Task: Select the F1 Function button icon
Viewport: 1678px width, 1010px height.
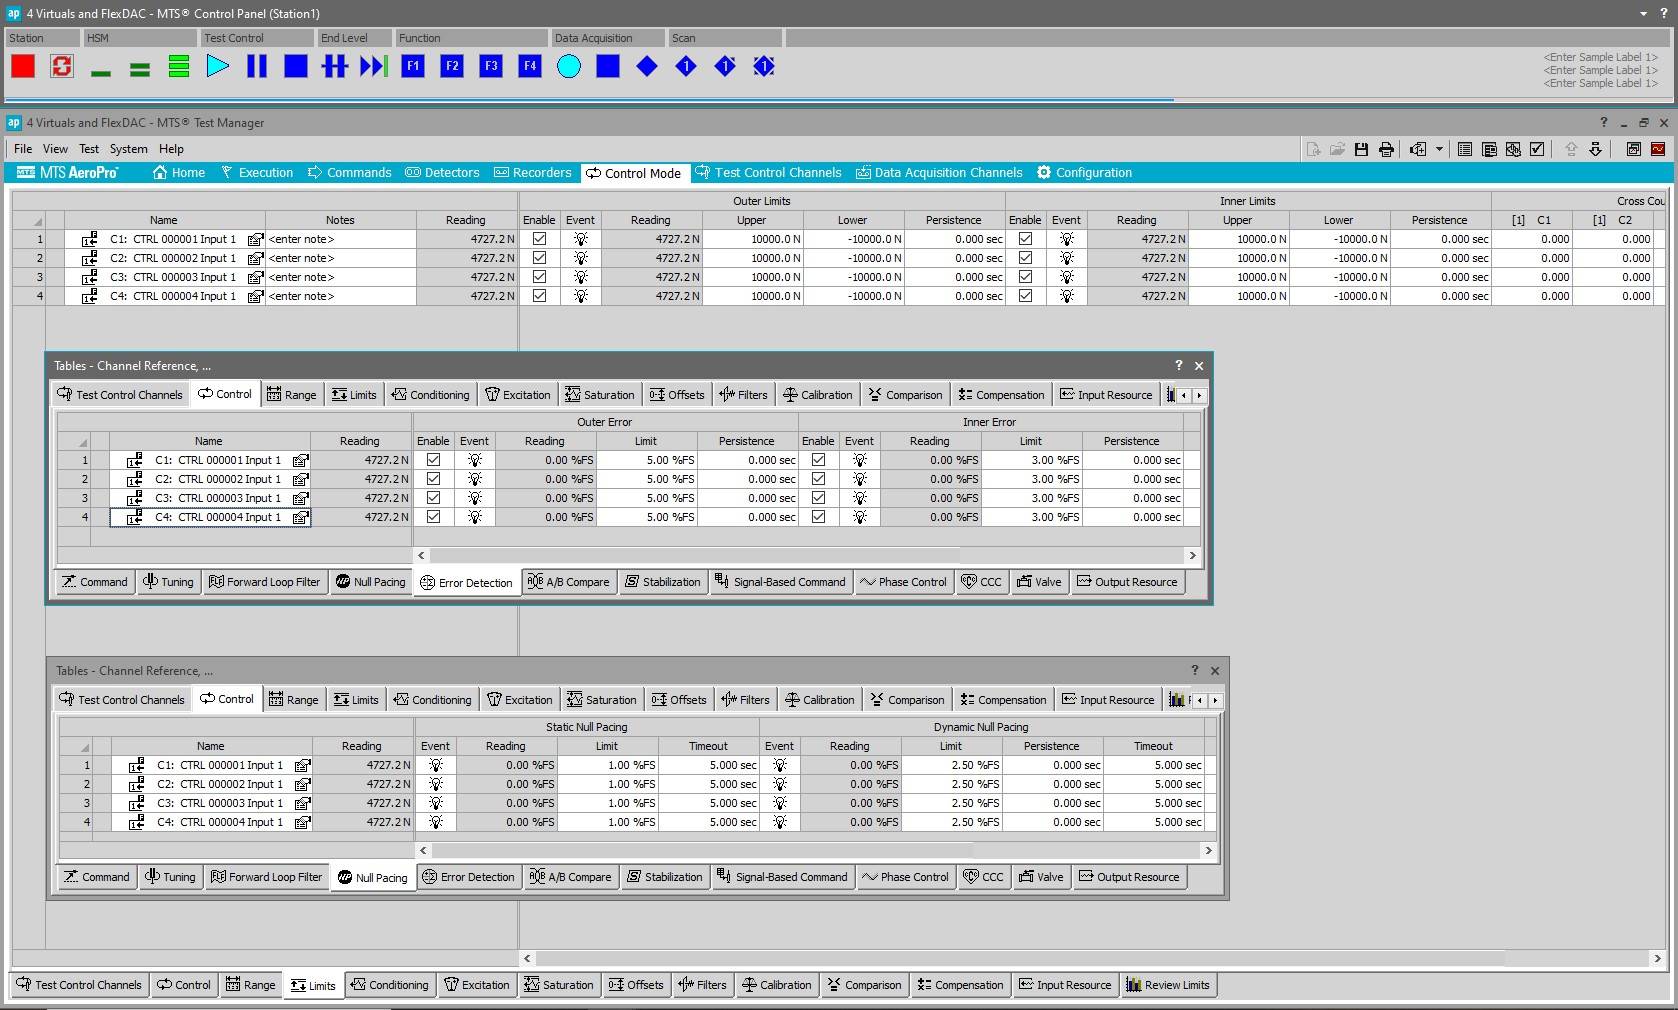Action: (x=412, y=66)
